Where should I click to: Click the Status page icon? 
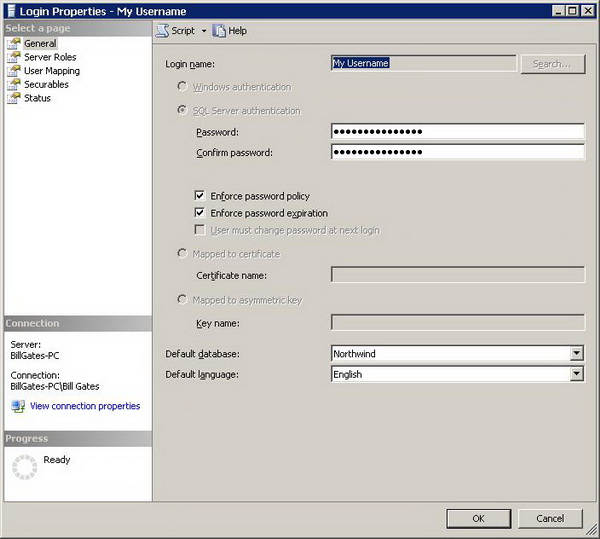(x=14, y=98)
